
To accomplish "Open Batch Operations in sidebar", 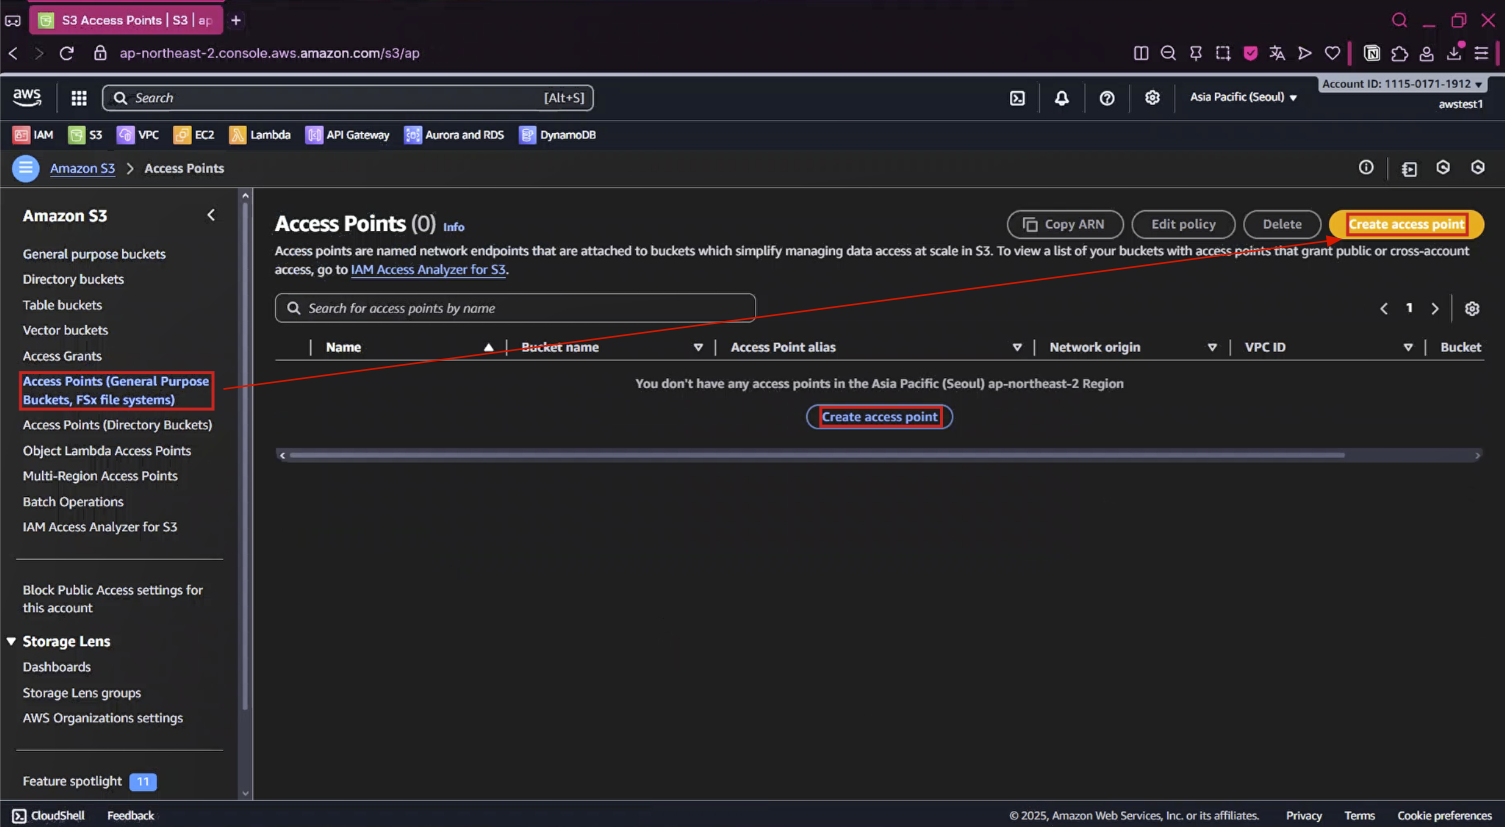I will coord(73,502).
